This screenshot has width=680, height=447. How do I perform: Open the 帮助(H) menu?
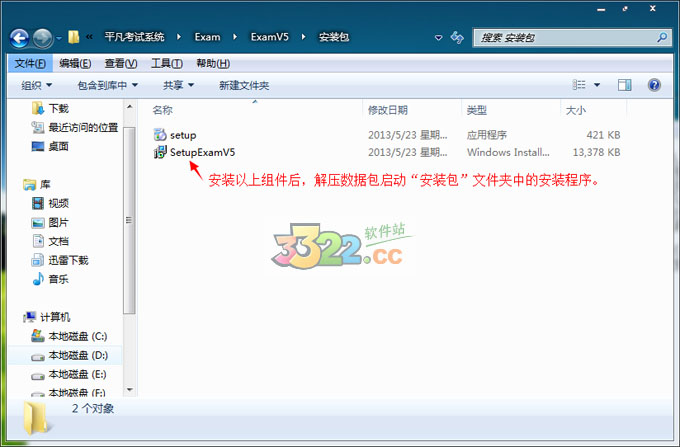pyautogui.click(x=213, y=64)
